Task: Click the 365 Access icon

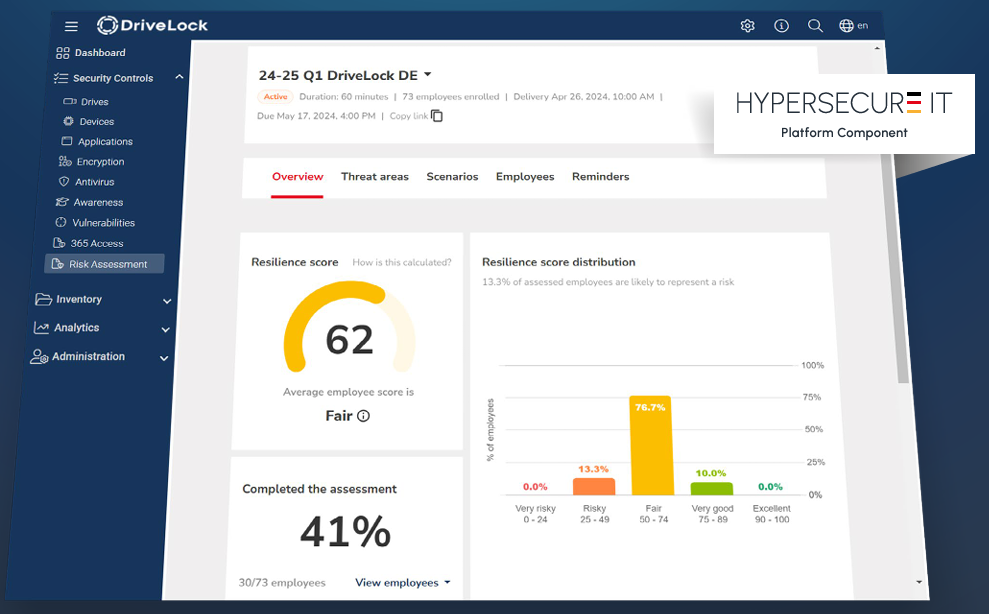Action: click(x=59, y=243)
